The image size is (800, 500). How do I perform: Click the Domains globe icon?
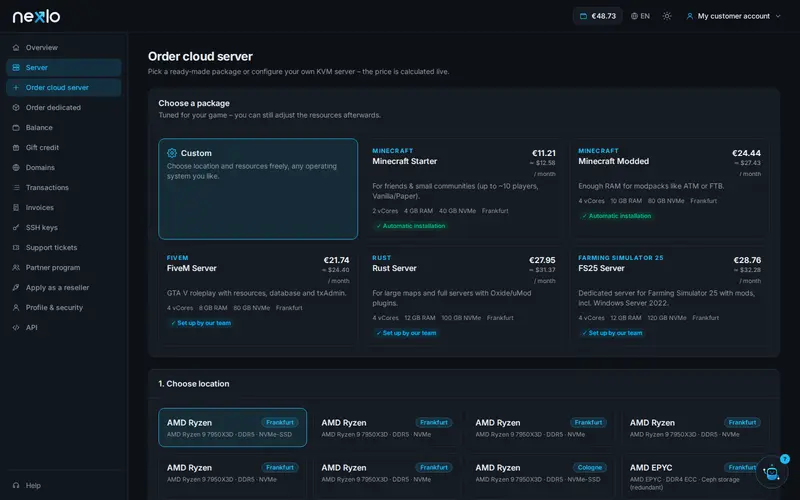coord(16,167)
